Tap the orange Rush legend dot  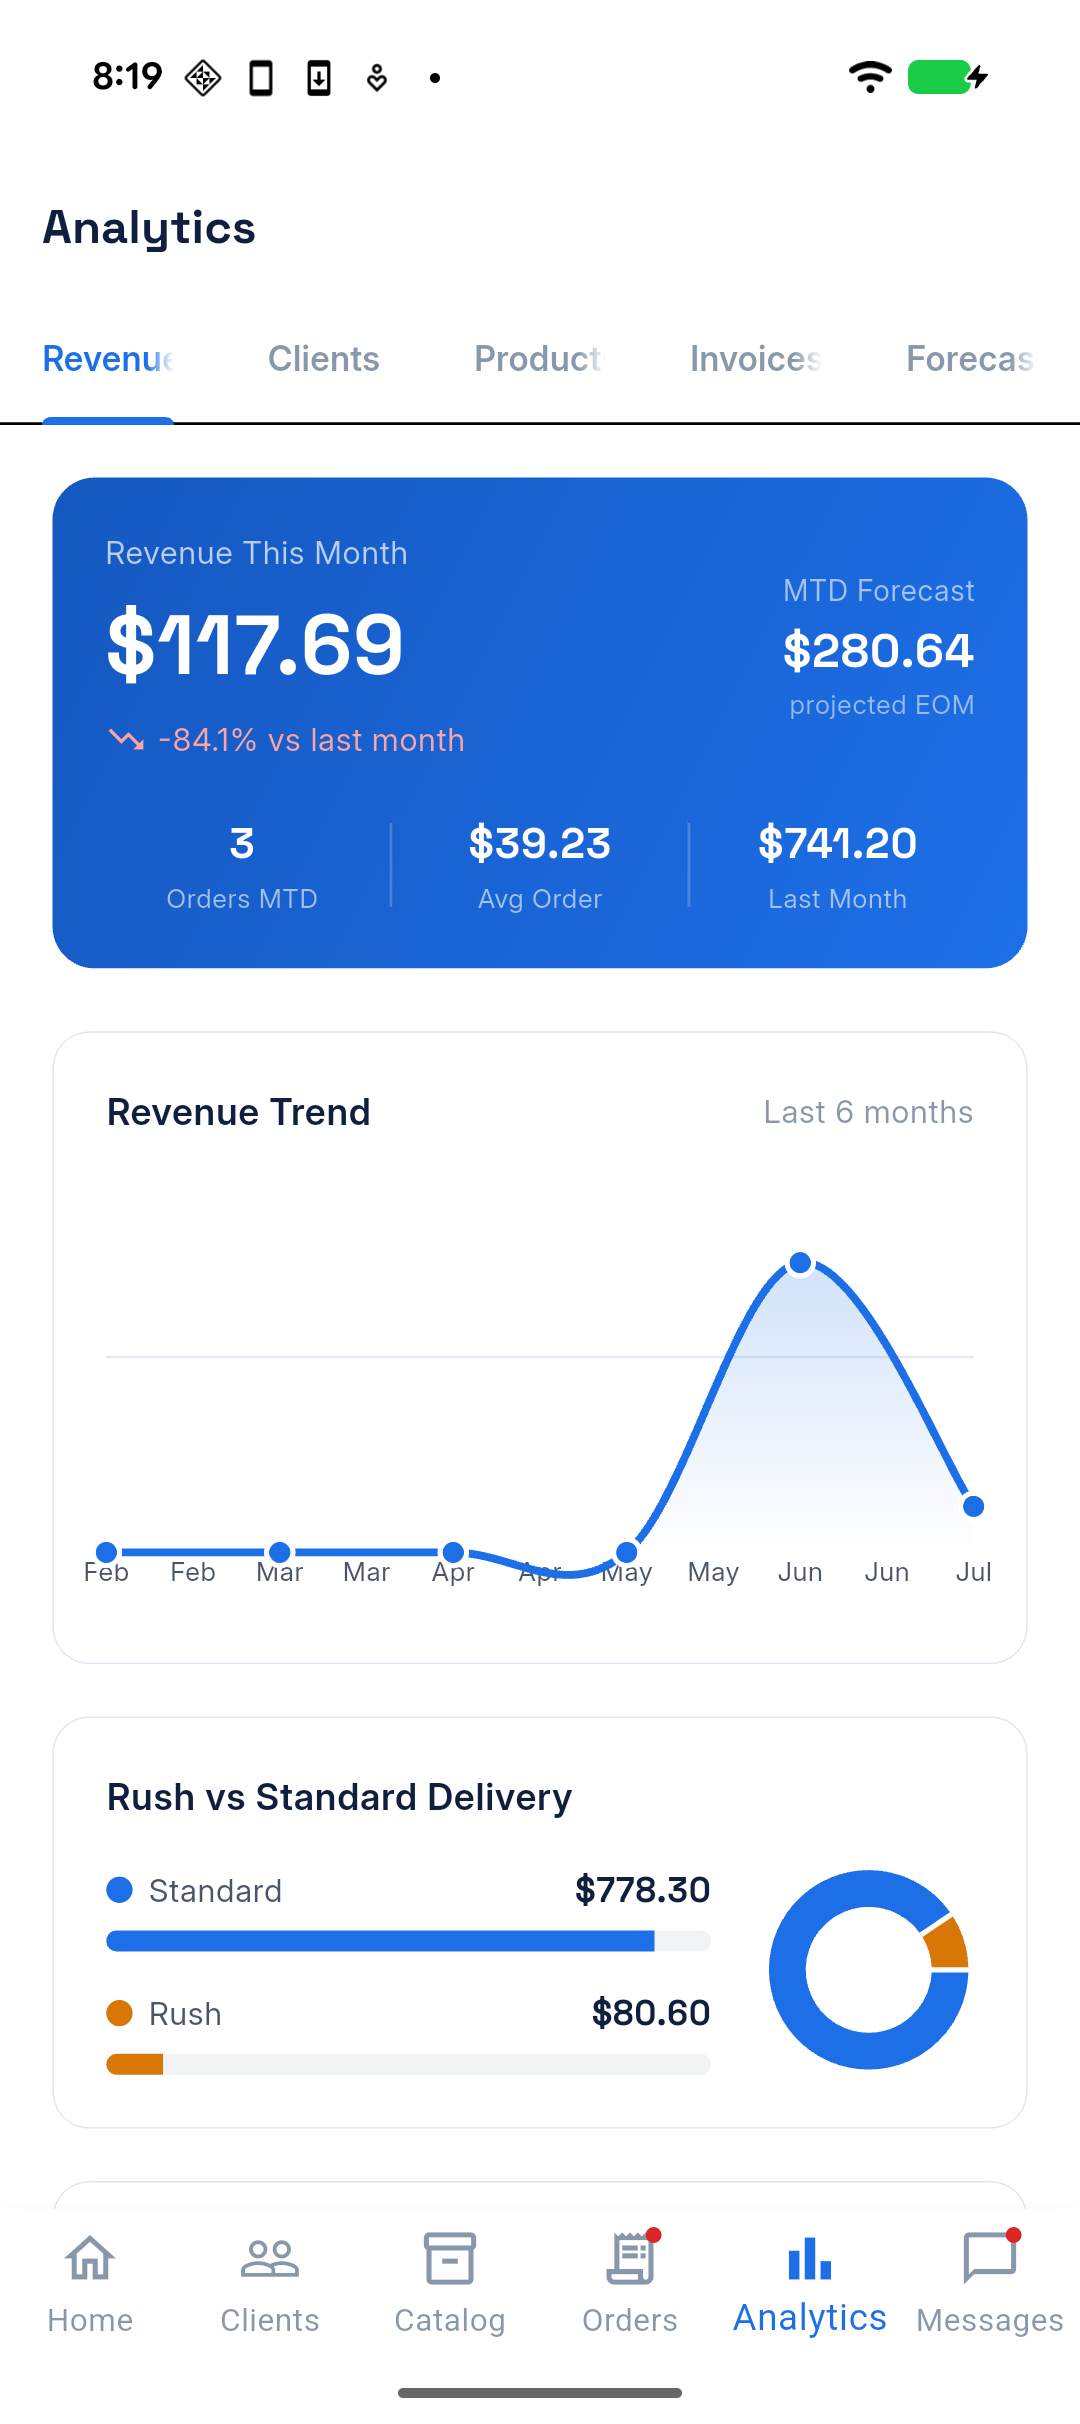(120, 2013)
